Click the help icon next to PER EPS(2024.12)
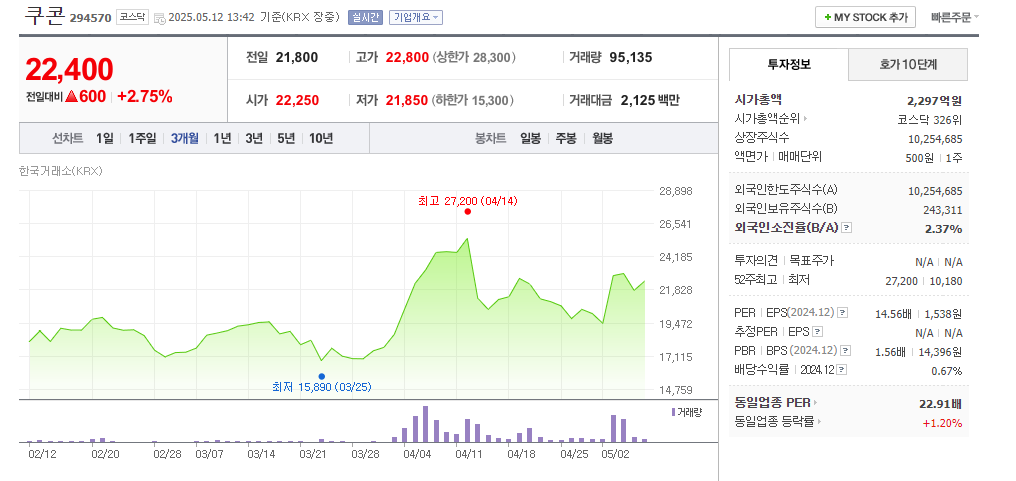The width and height of the screenshot is (1016, 481). click(x=842, y=313)
